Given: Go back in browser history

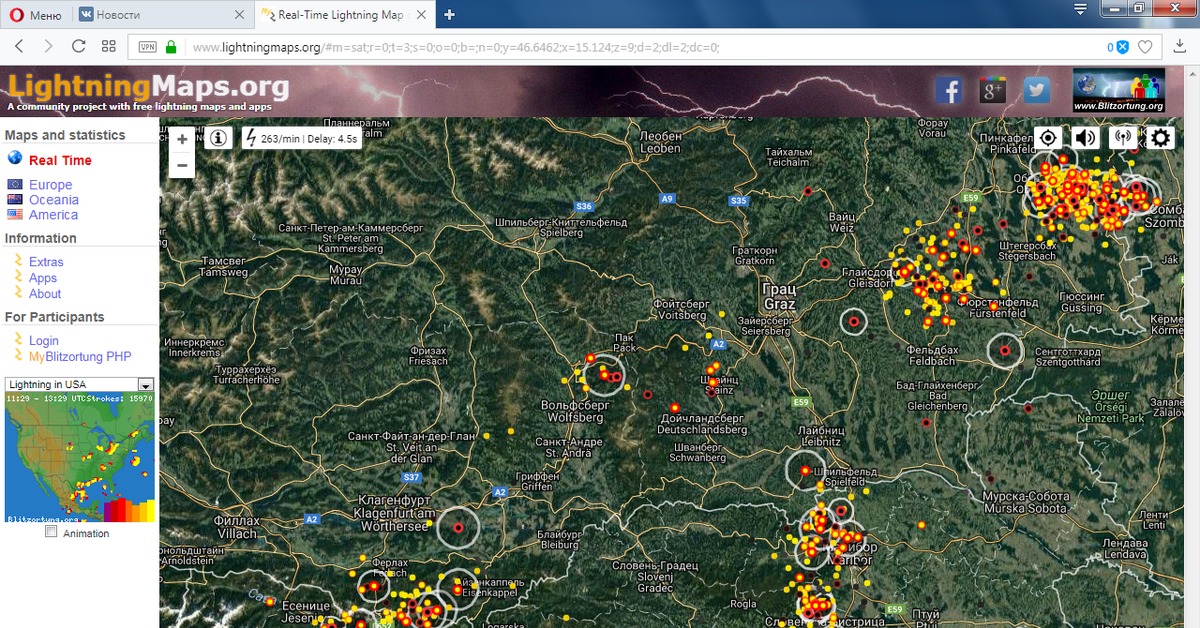Looking at the screenshot, I should coord(19,46).
